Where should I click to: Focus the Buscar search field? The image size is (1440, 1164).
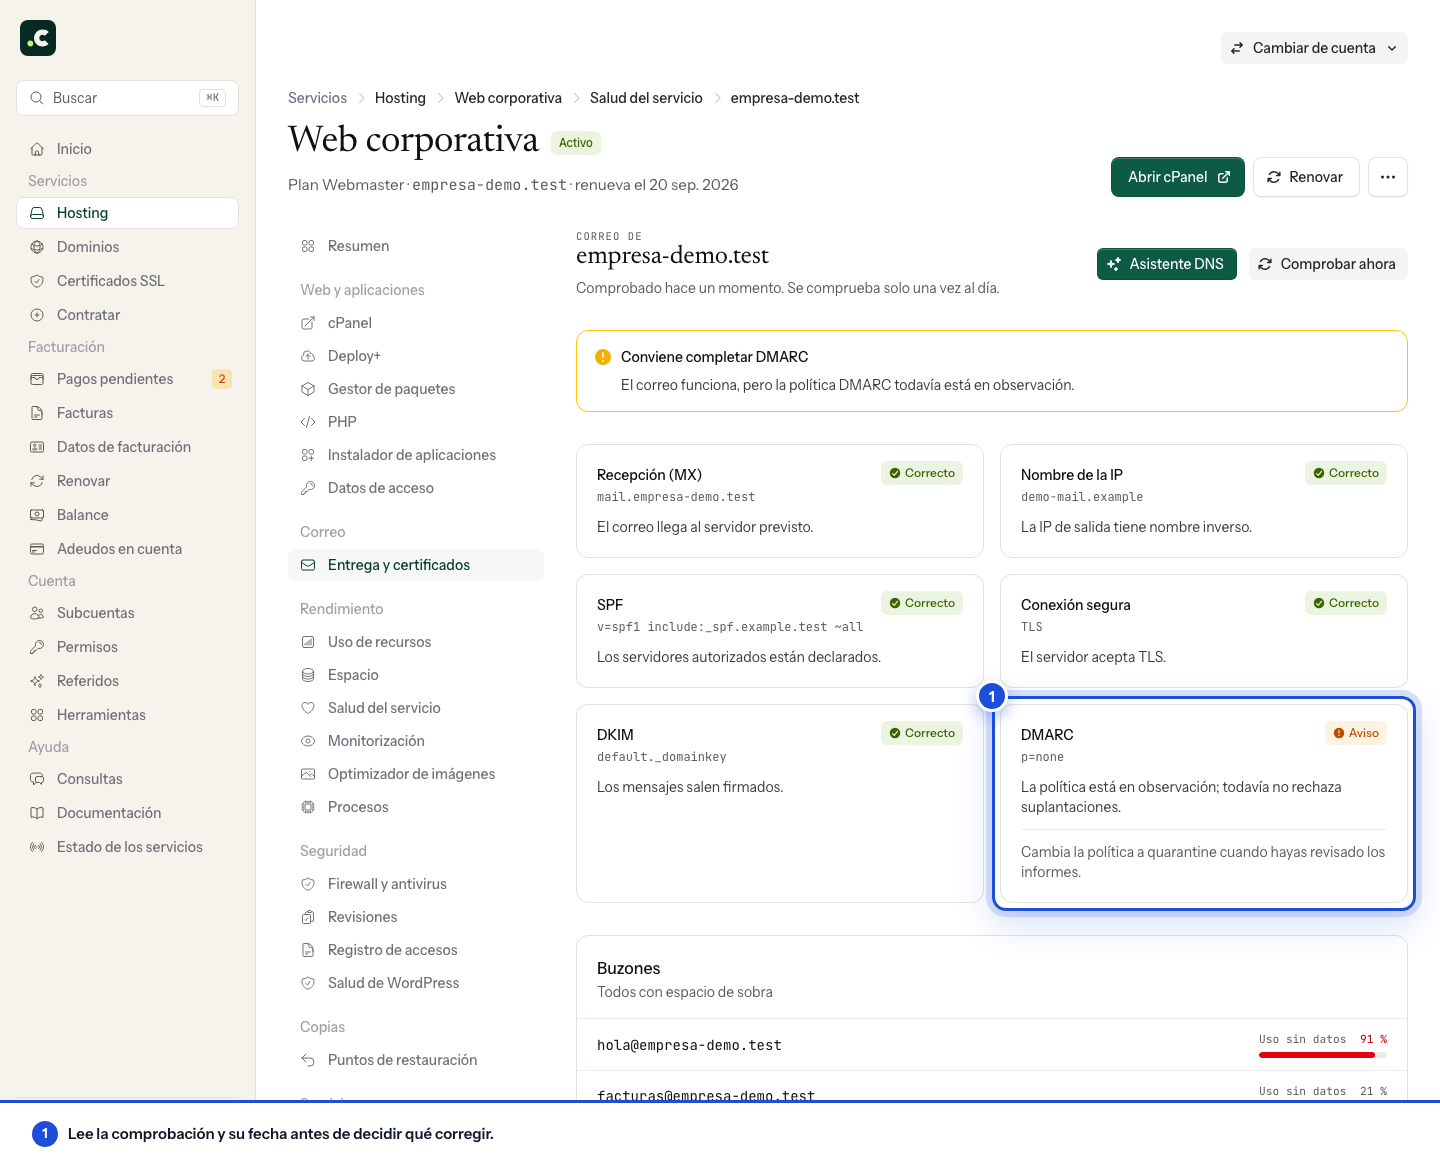[x=128, y=98]
